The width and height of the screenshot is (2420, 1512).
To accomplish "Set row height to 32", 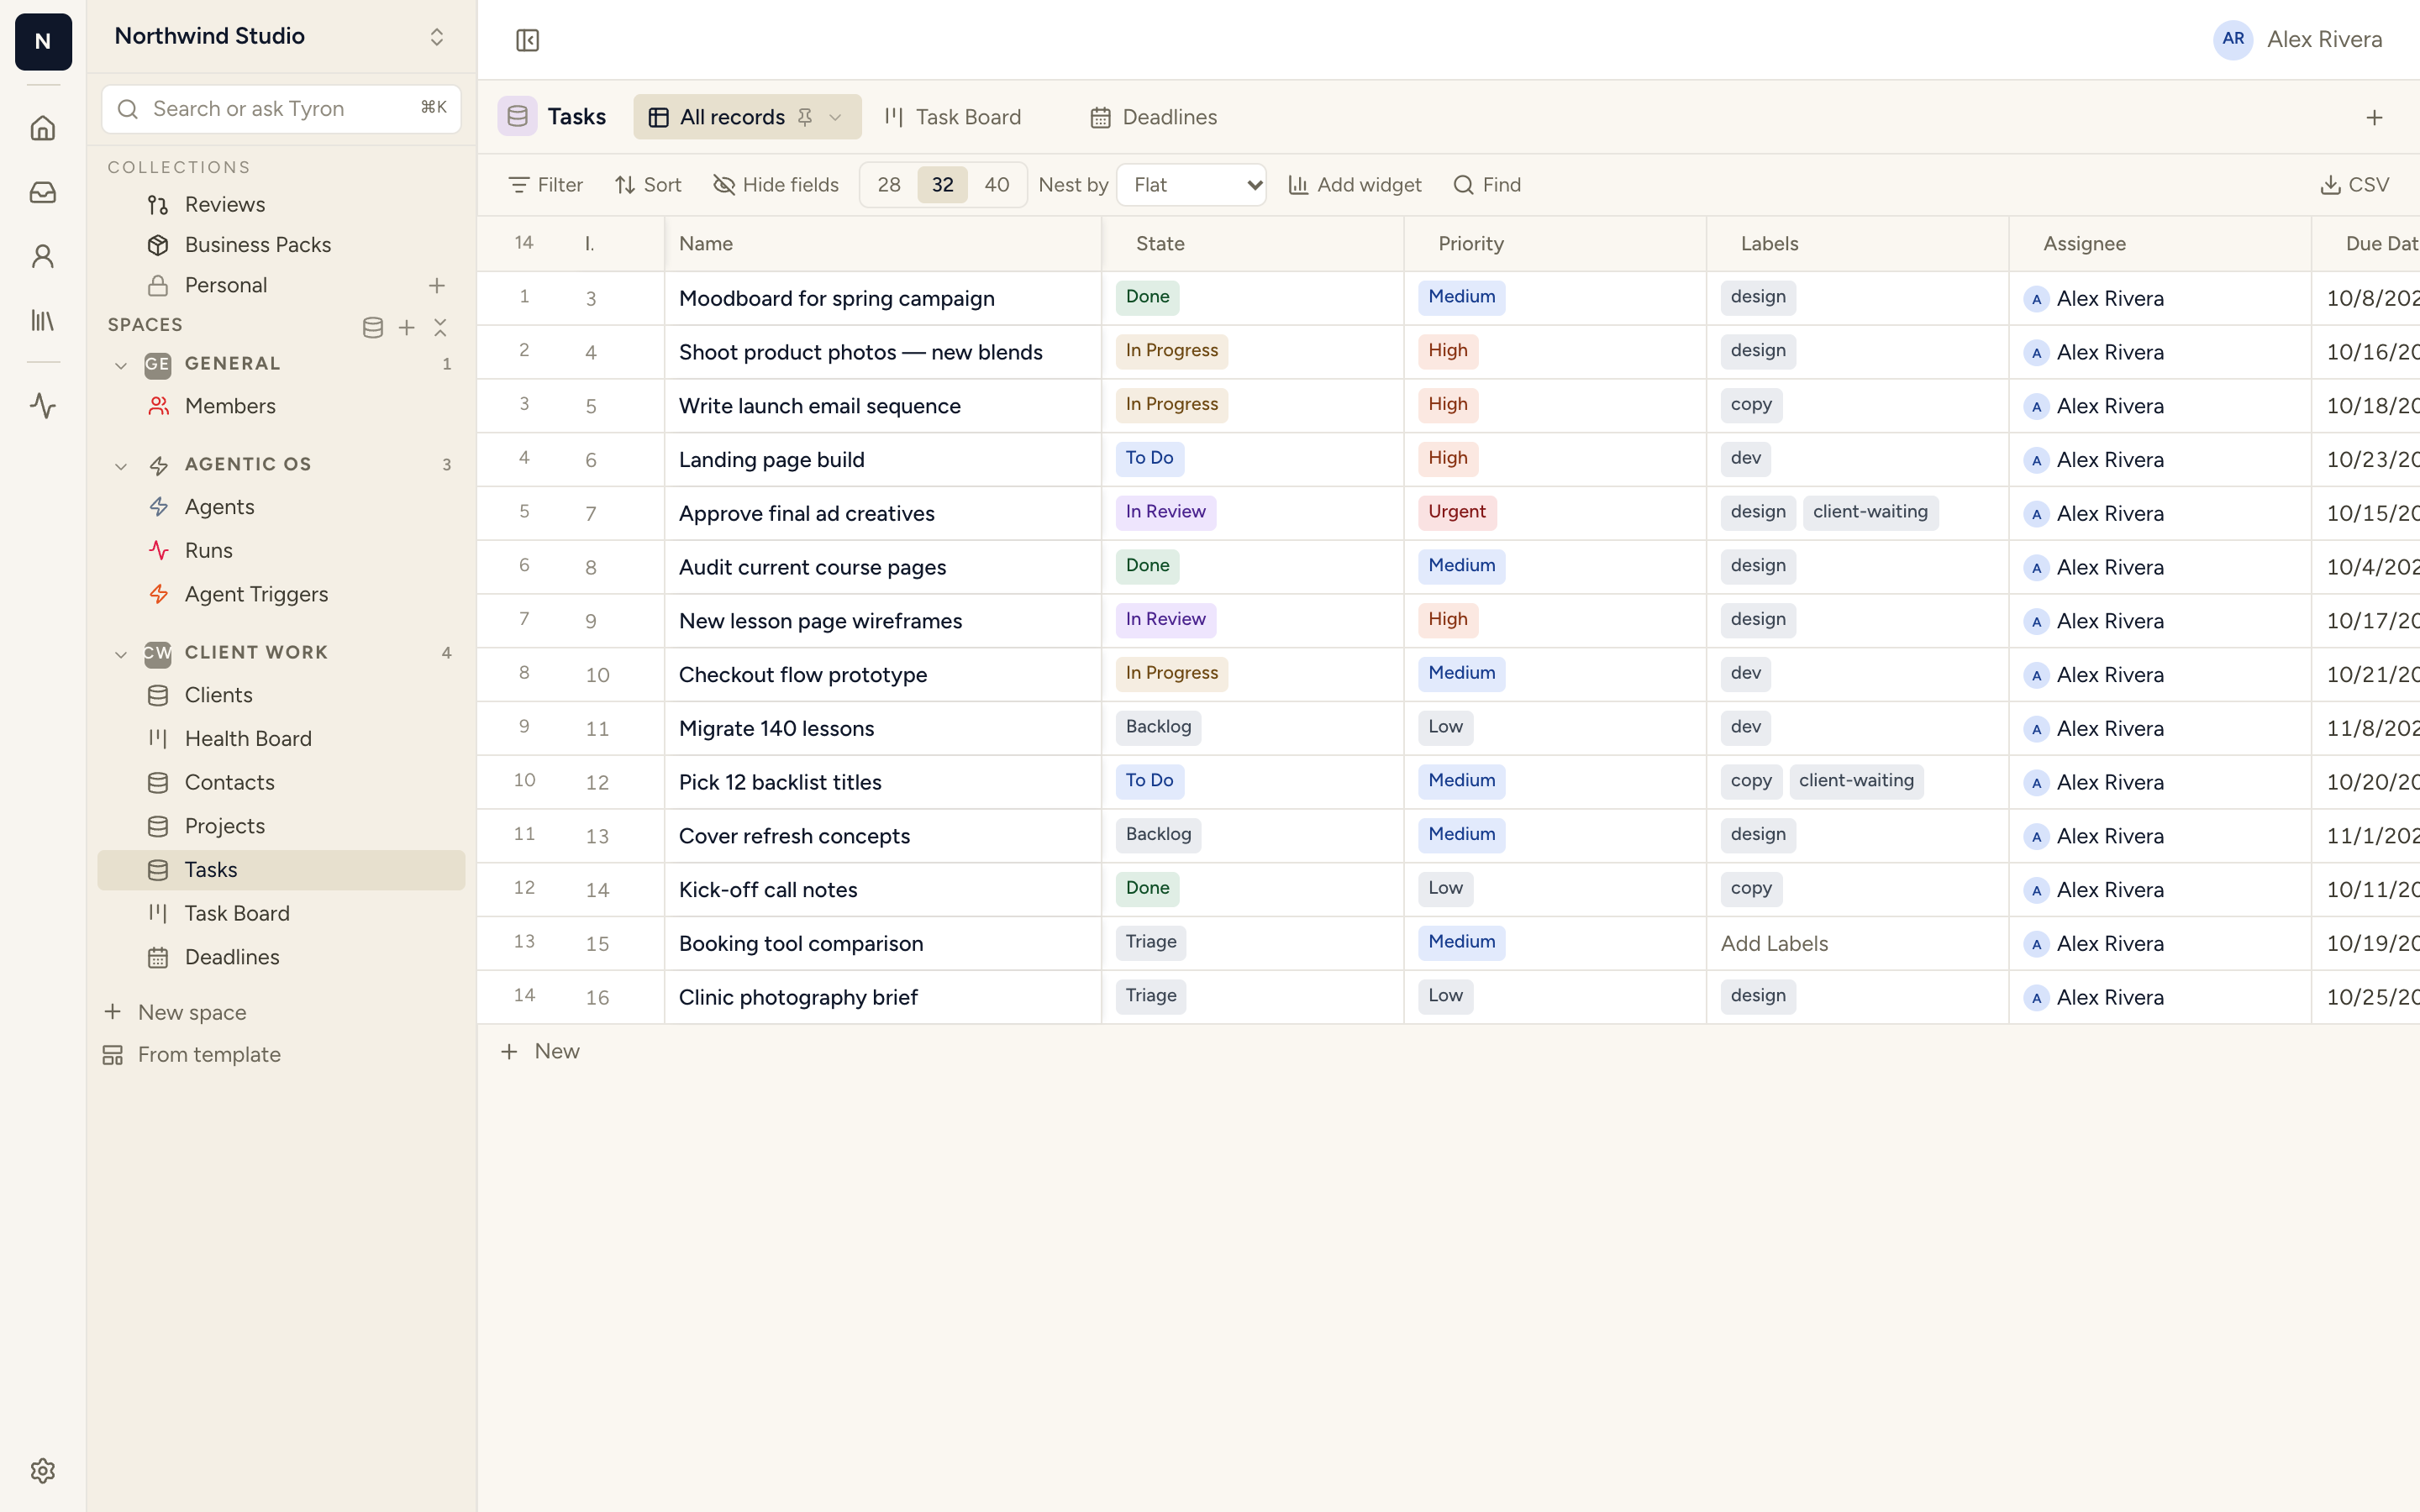I will click(943, 185).
